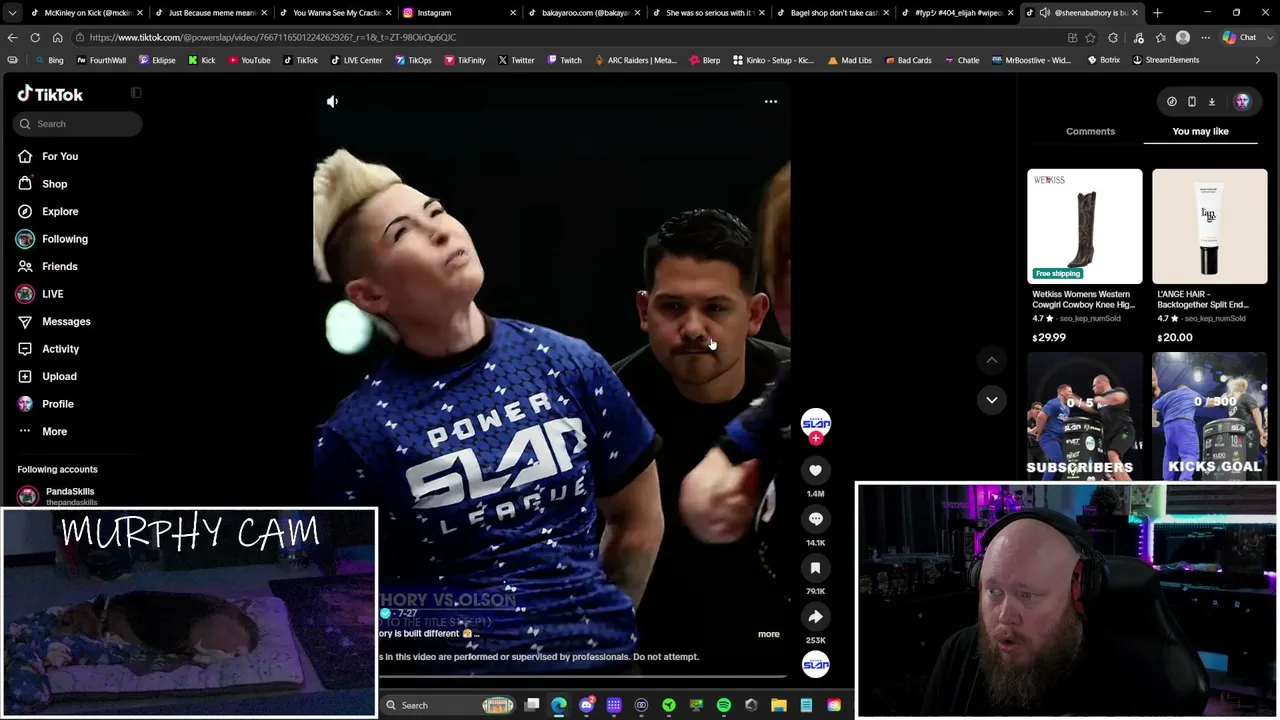1280x720 pixels.
Task: Open File Explorer from the taskbar
Action: [779, 705]
